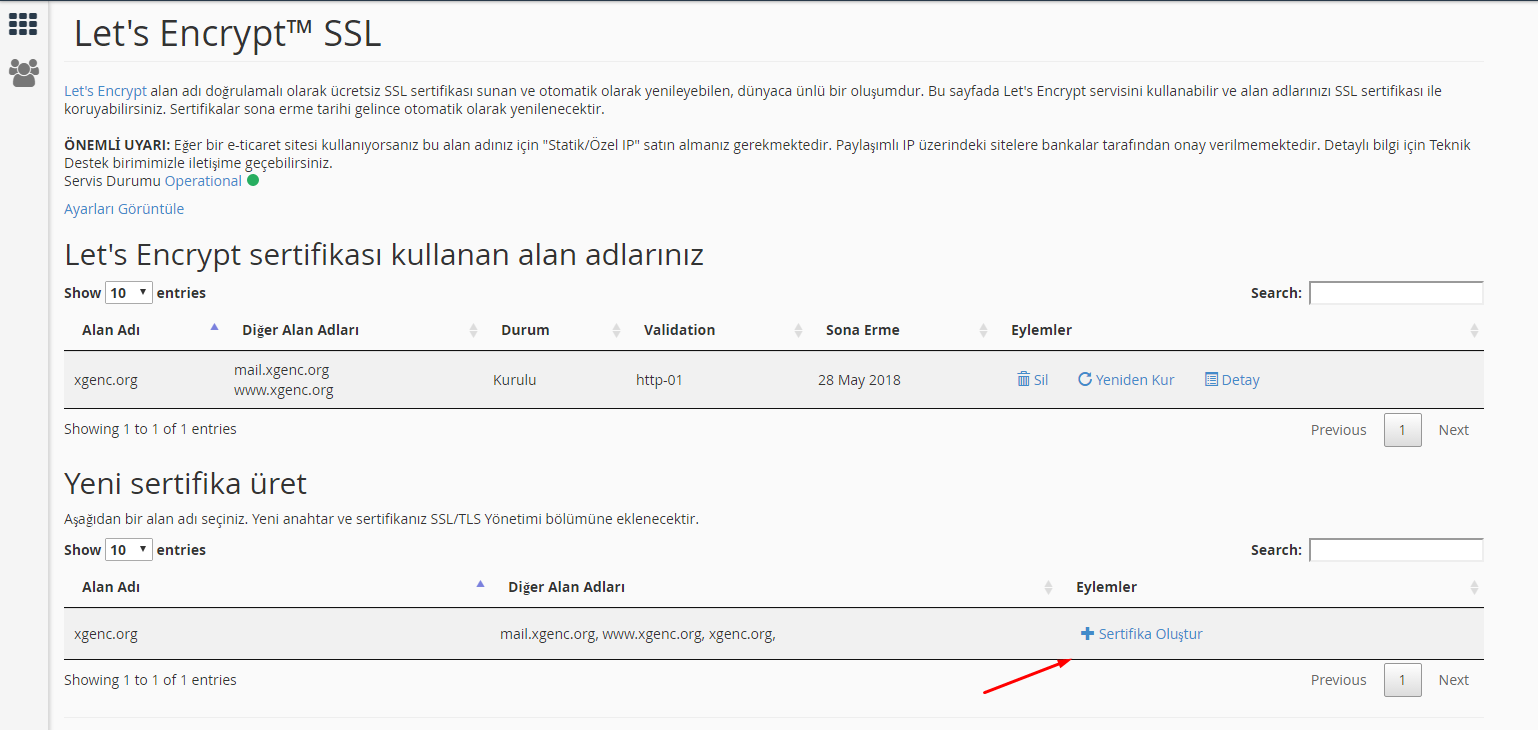Click the Let's Encrypt link in description

tap(105, 91)
